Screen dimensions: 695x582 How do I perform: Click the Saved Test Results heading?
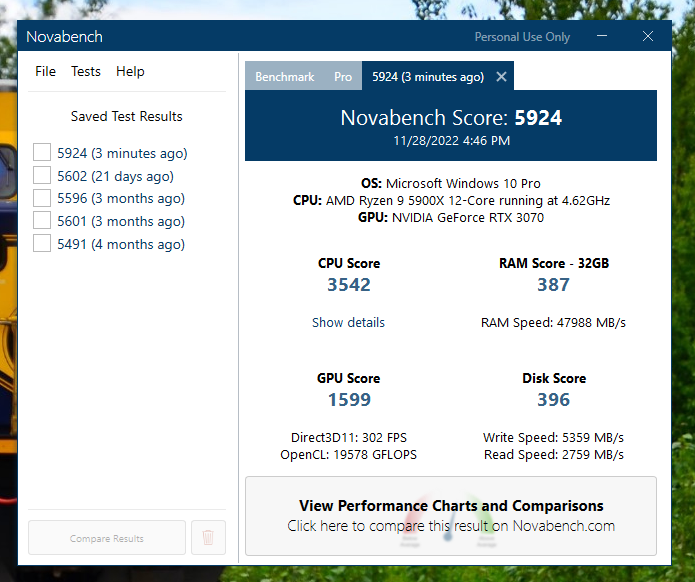127,116
